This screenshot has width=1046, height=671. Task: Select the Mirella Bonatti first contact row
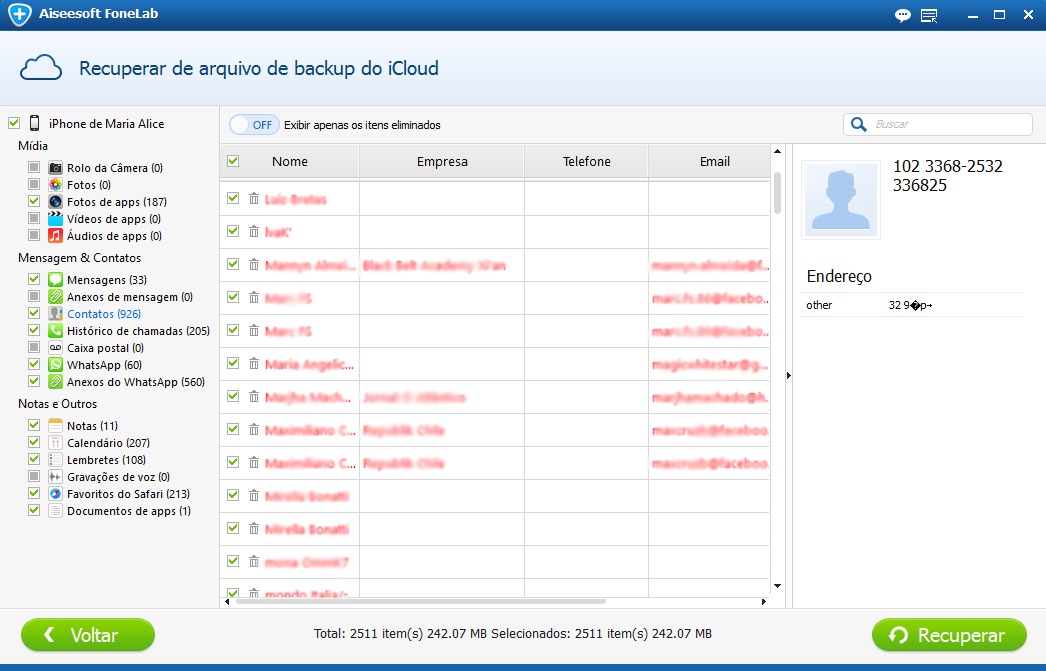click(495, 496)
